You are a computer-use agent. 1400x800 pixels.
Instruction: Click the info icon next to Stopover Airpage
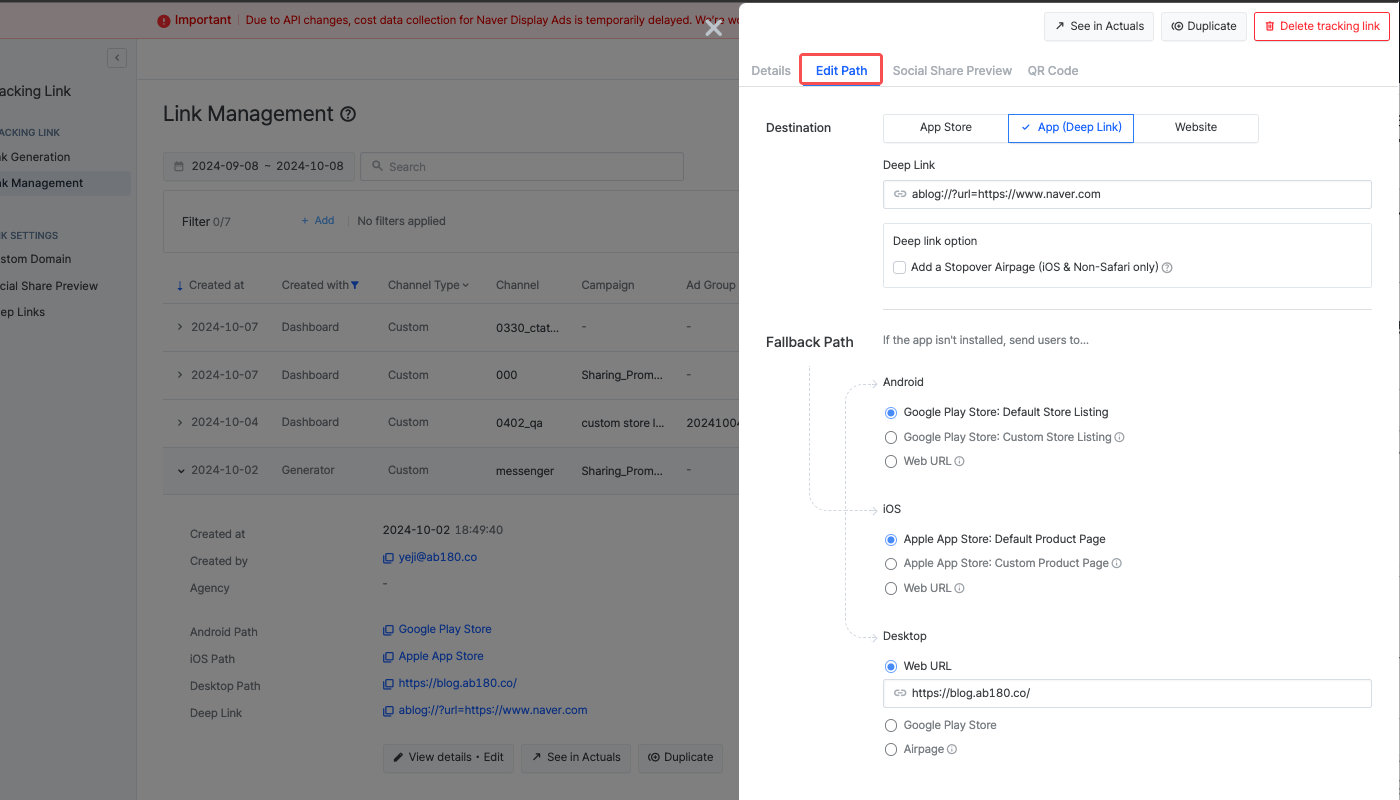pyautogui.click(x=1167, y=268)
